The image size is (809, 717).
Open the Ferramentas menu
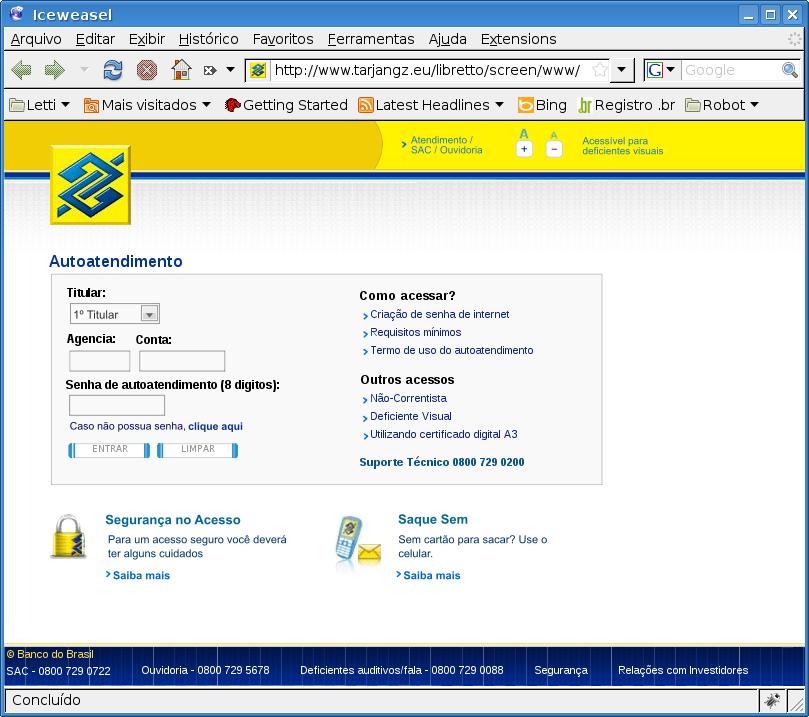point(371,39)
